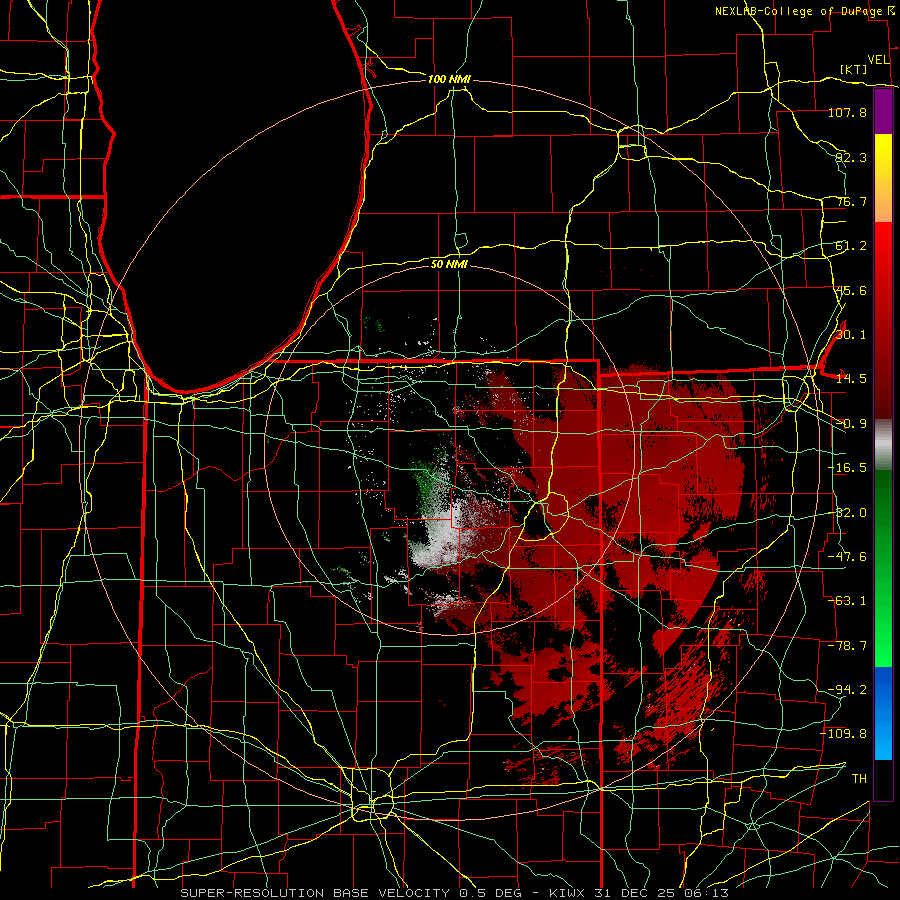The image size is (900, 900).
Task: Select the -16.5 velocity scale value
Action: (847, 468)
